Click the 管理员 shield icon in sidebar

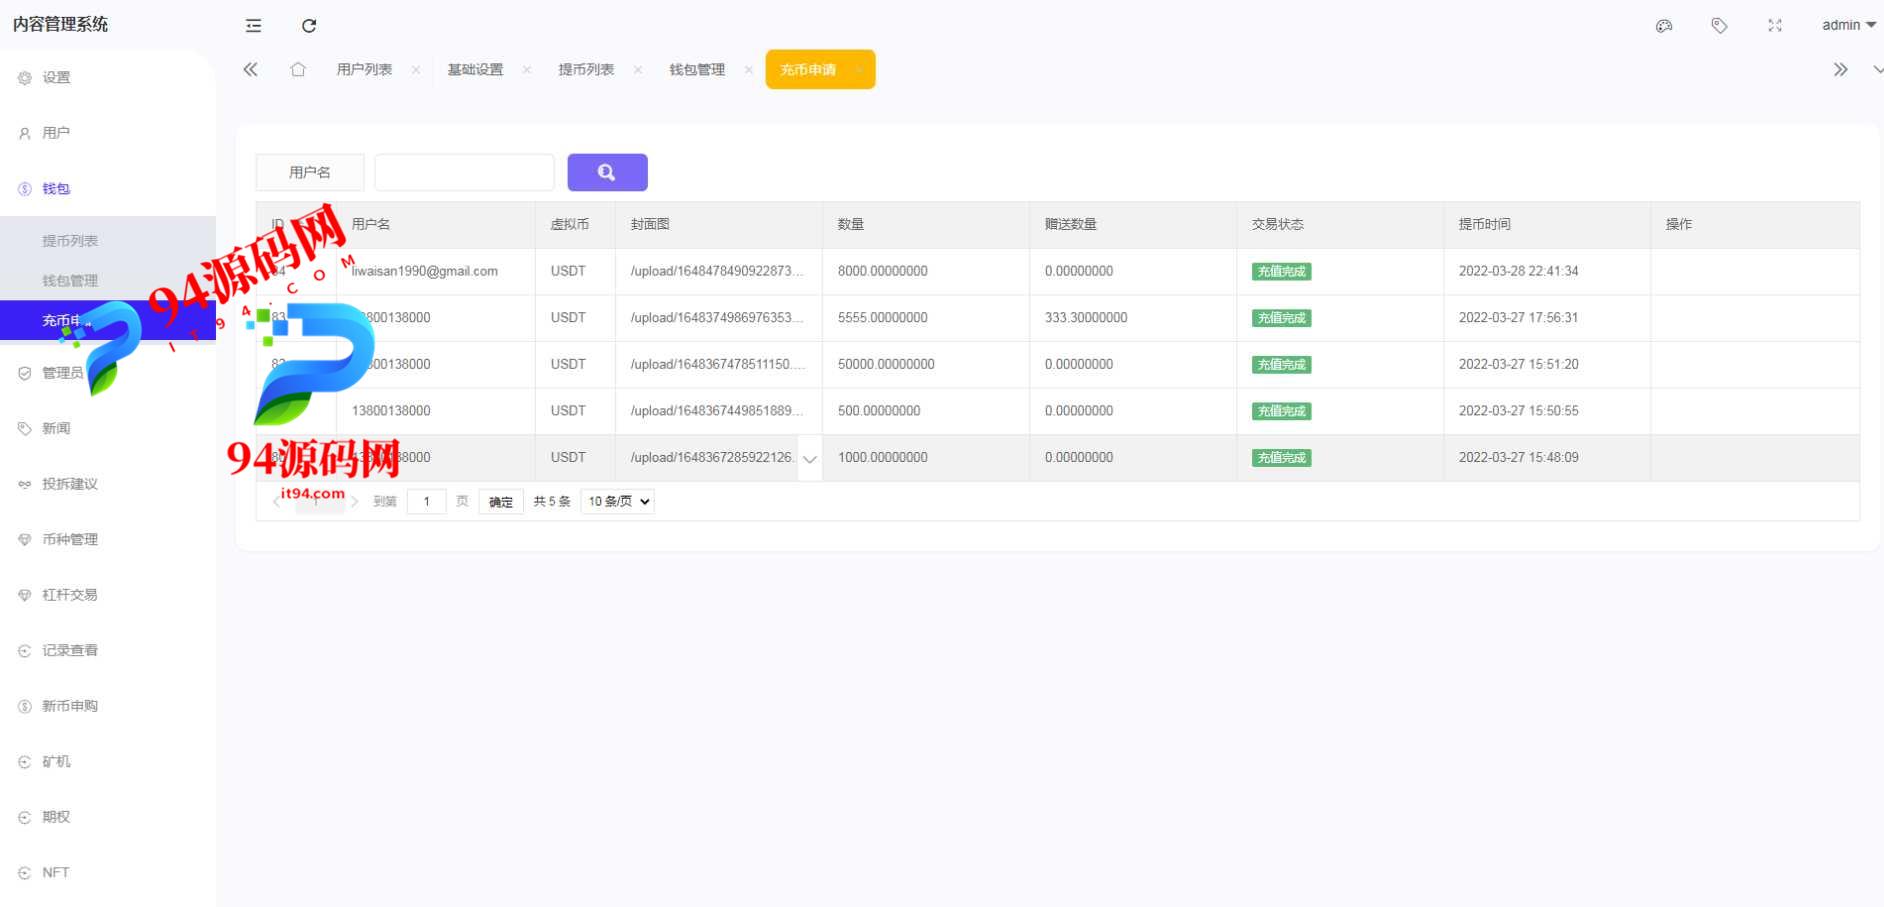[25, 373]
